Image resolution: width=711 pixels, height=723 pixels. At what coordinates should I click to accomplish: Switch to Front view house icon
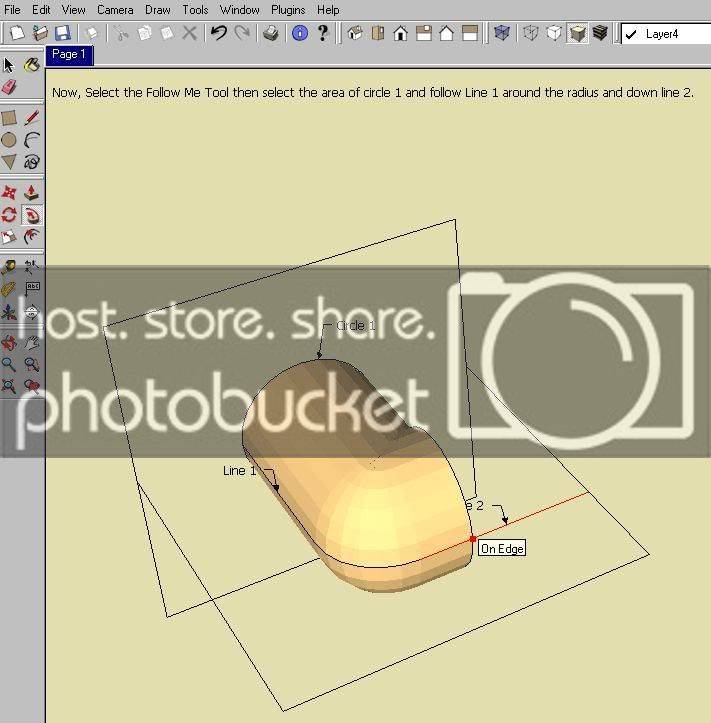coord(401,33)
